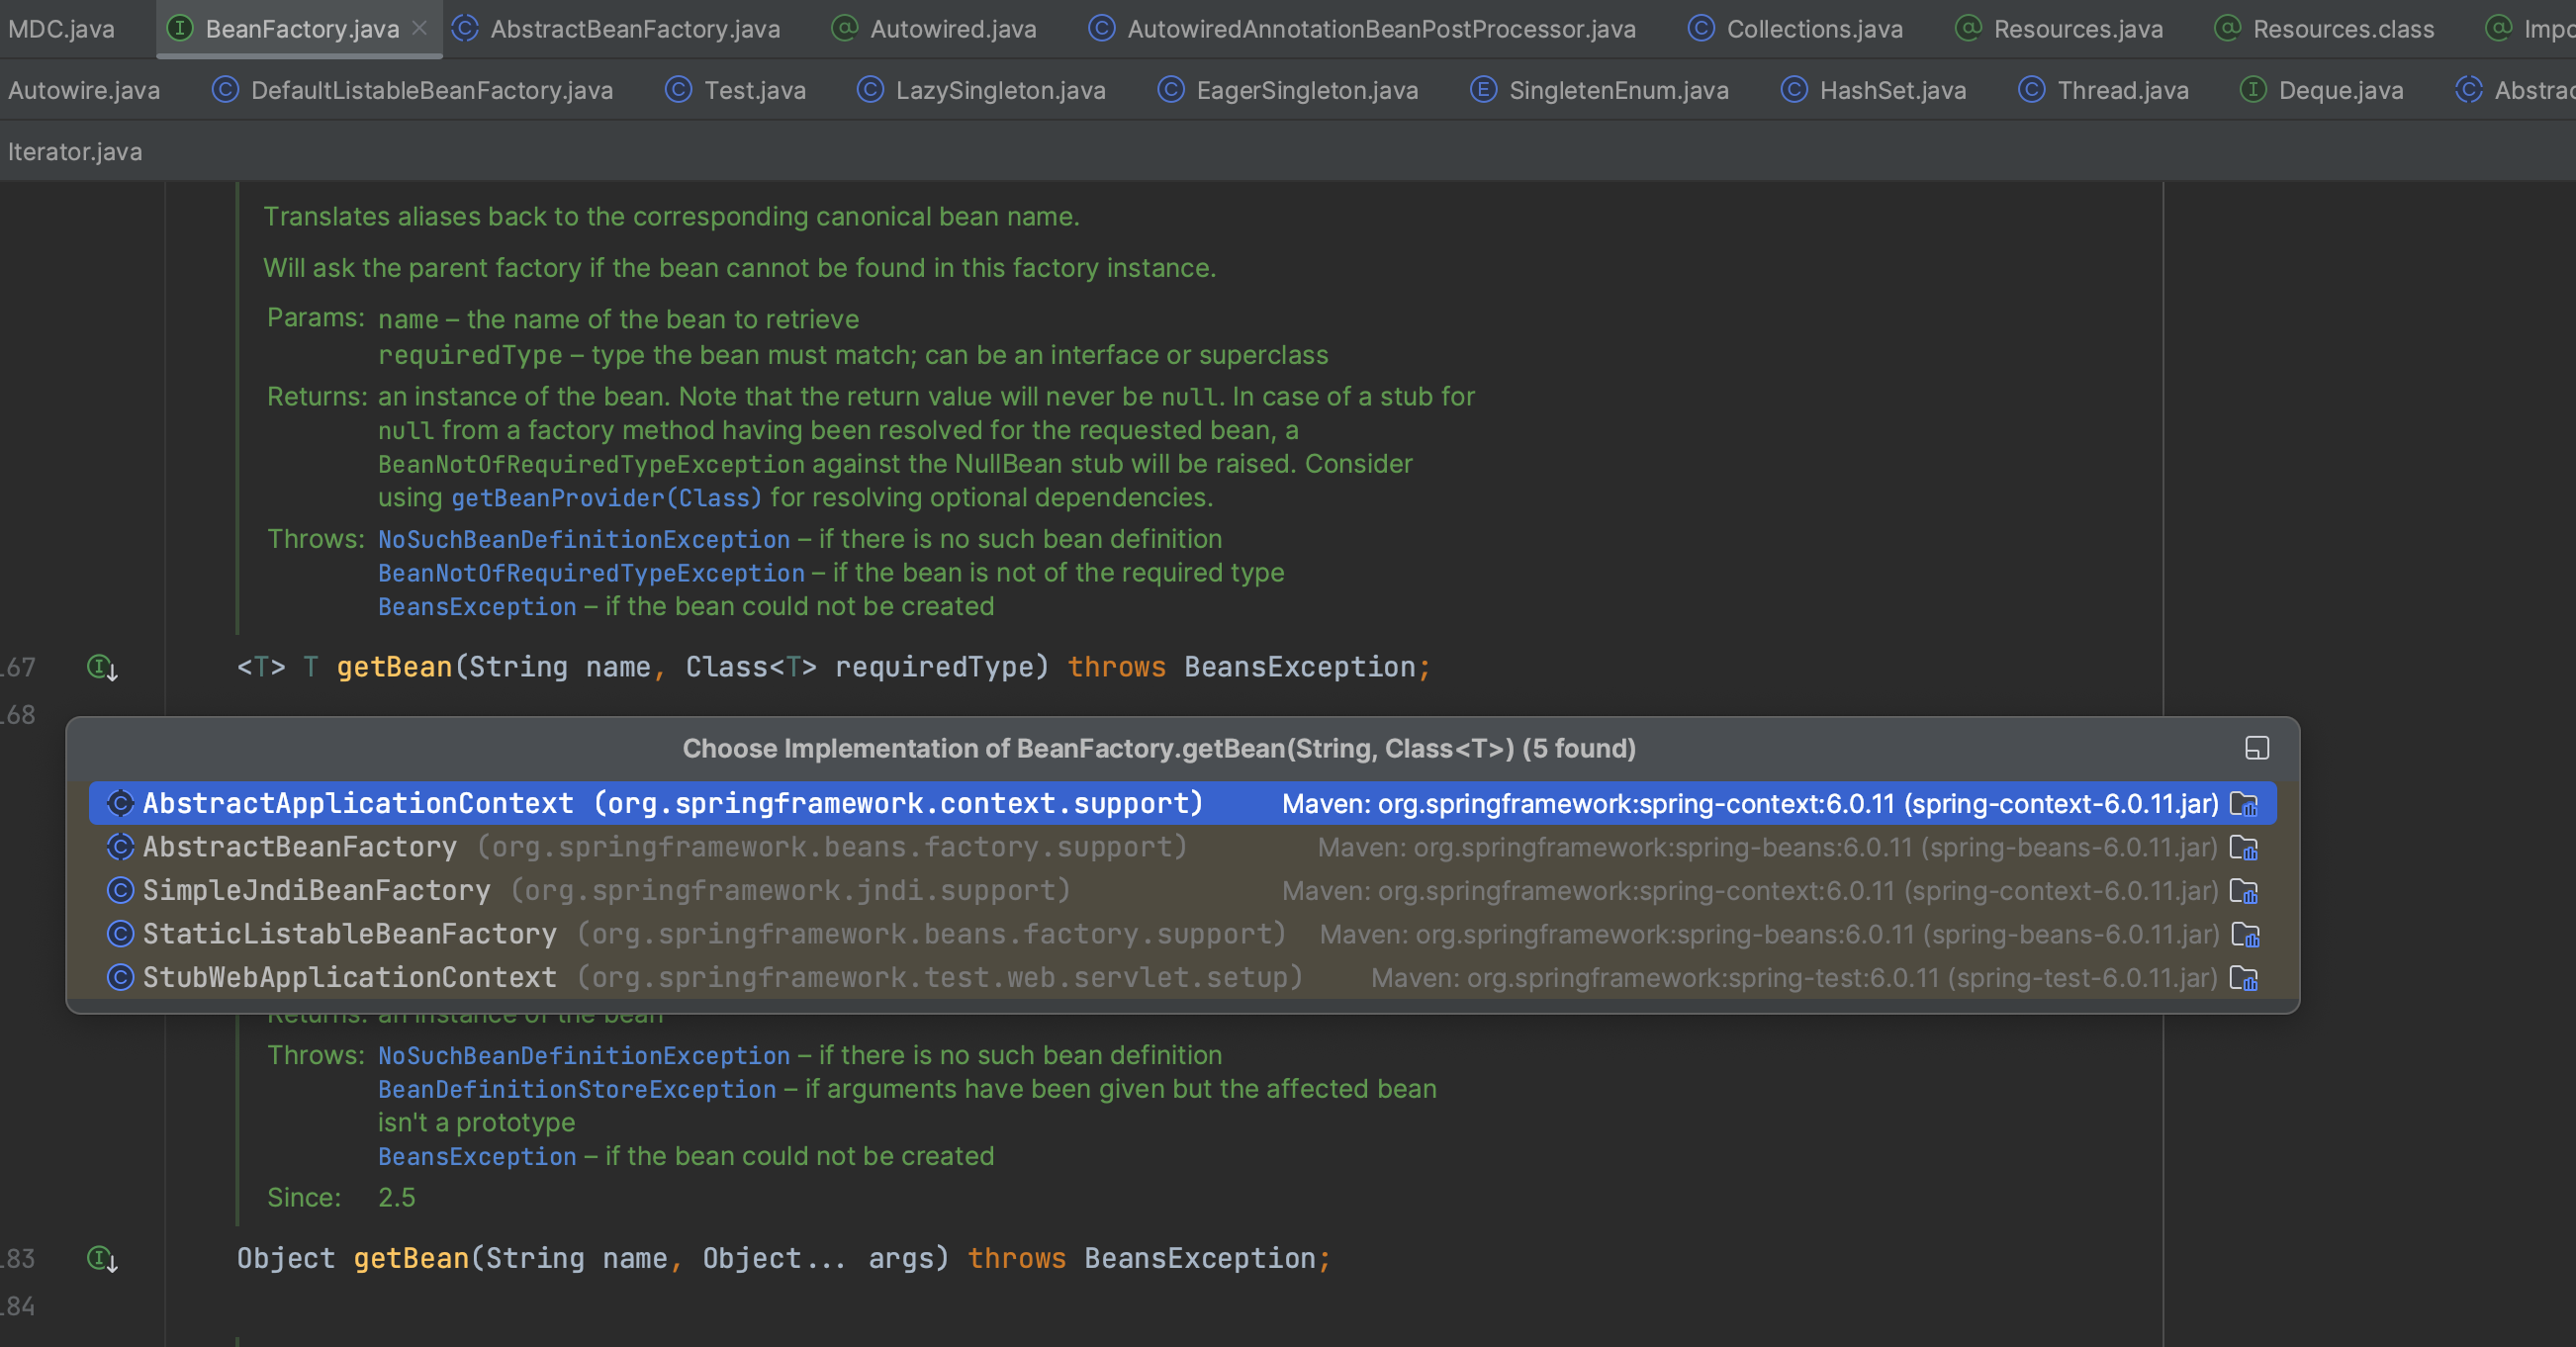Switch to the AbstractBeanFactory.java tab
The image size is (2576, 1347).
point(616,29)
